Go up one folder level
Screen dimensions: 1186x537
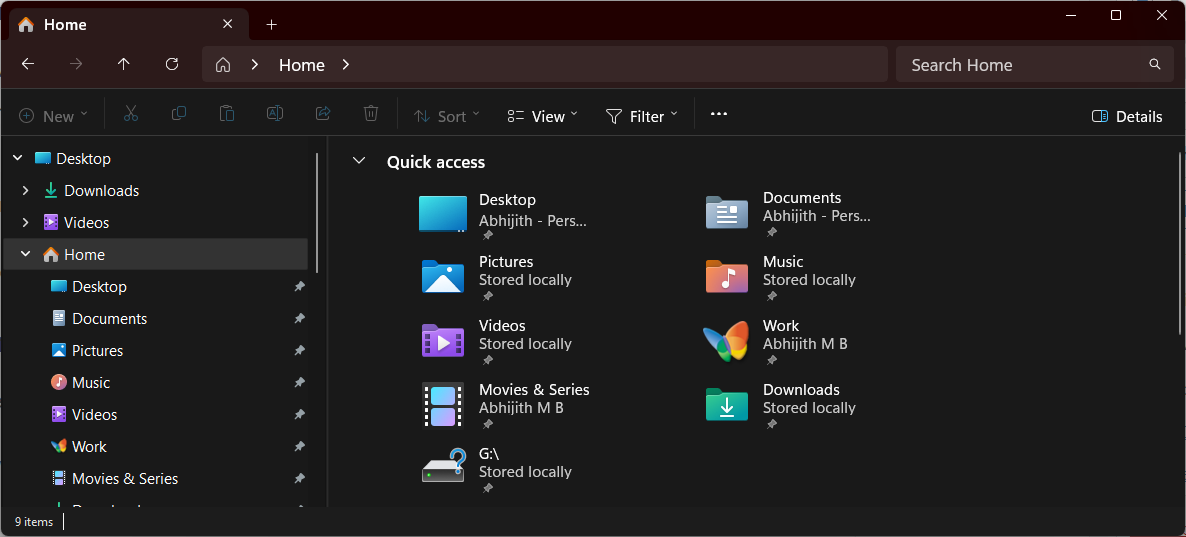coord(124,64)
